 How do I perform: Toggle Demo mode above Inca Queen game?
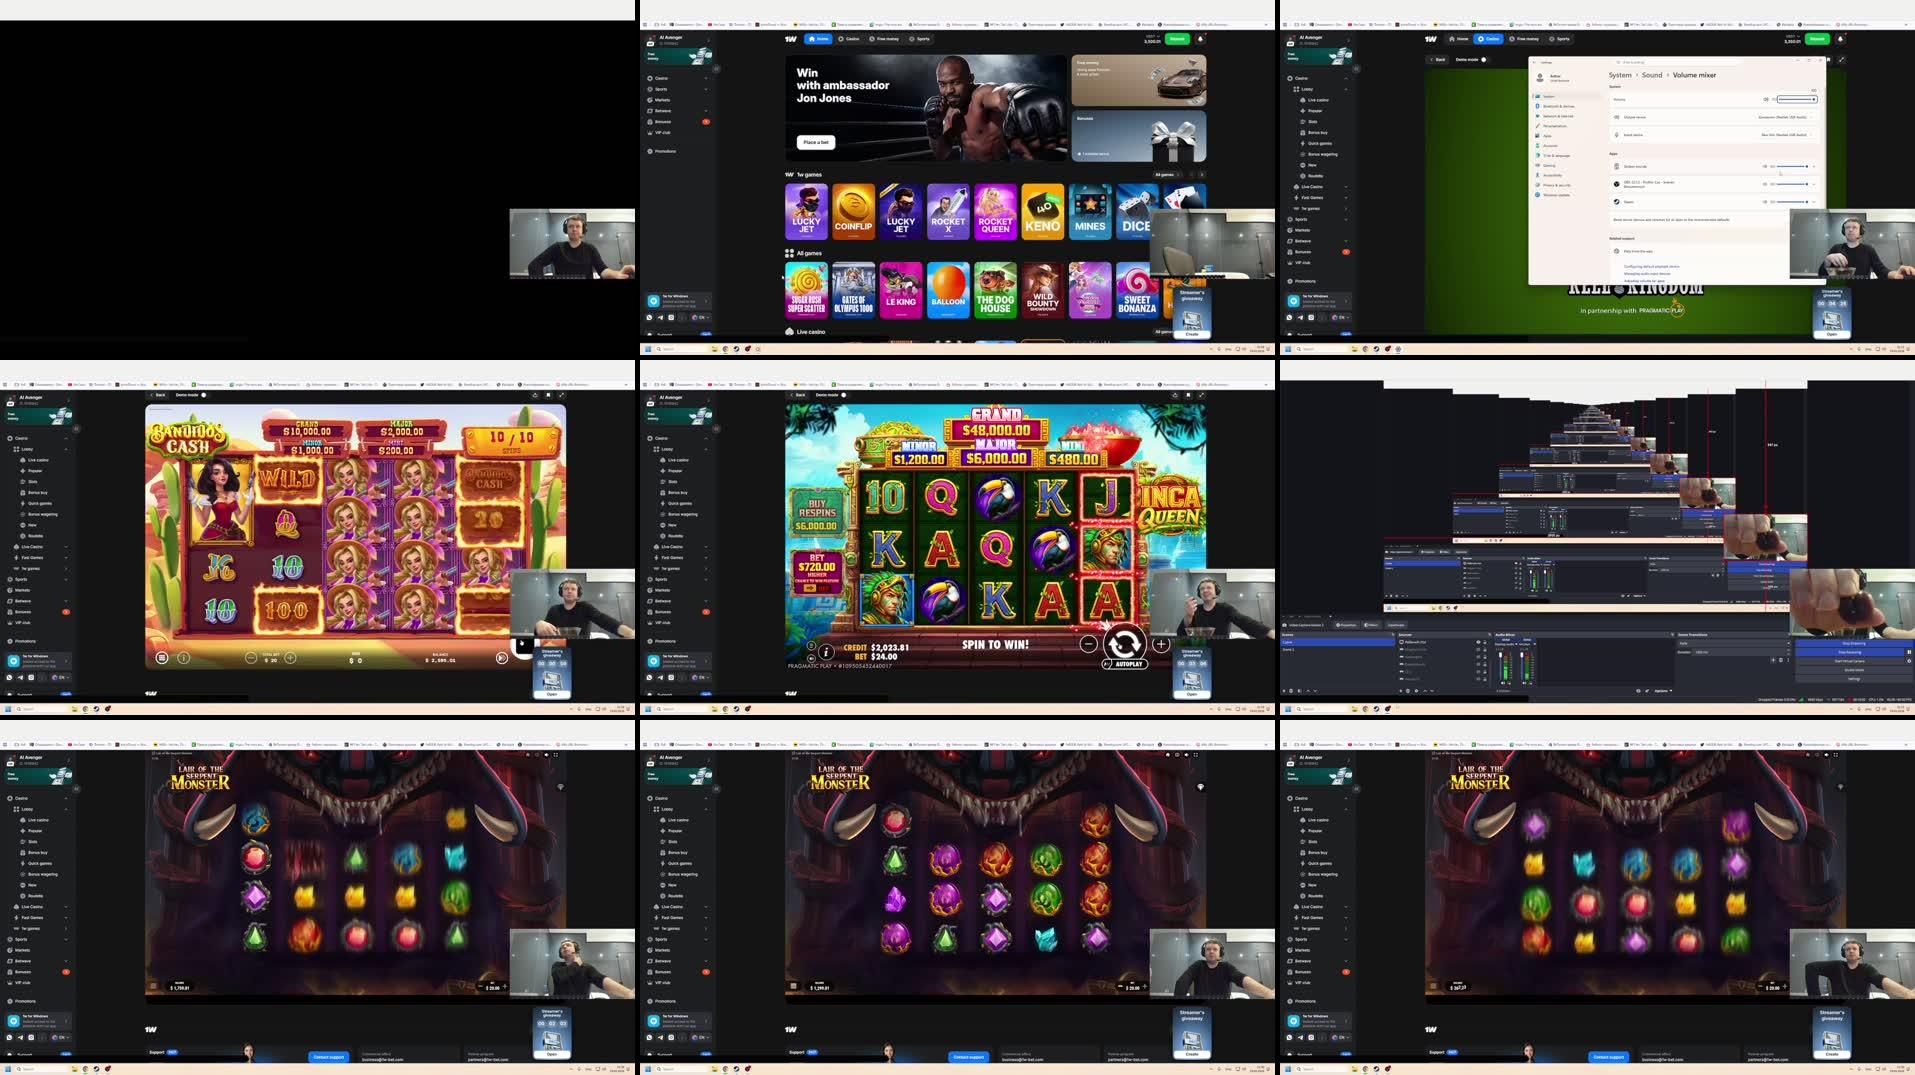point(844,395)
